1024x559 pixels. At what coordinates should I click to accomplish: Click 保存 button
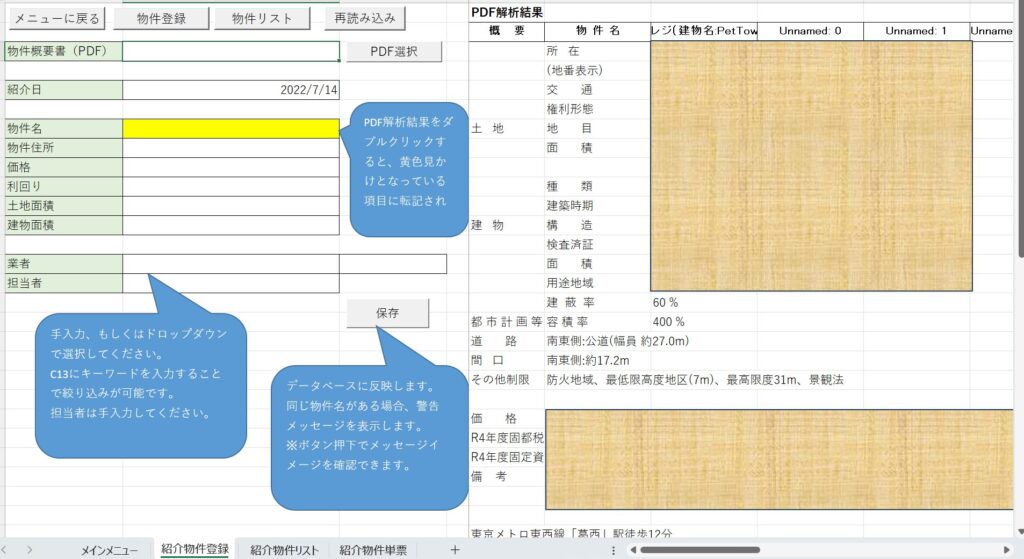pyautogui.click(x=388, y=313)
